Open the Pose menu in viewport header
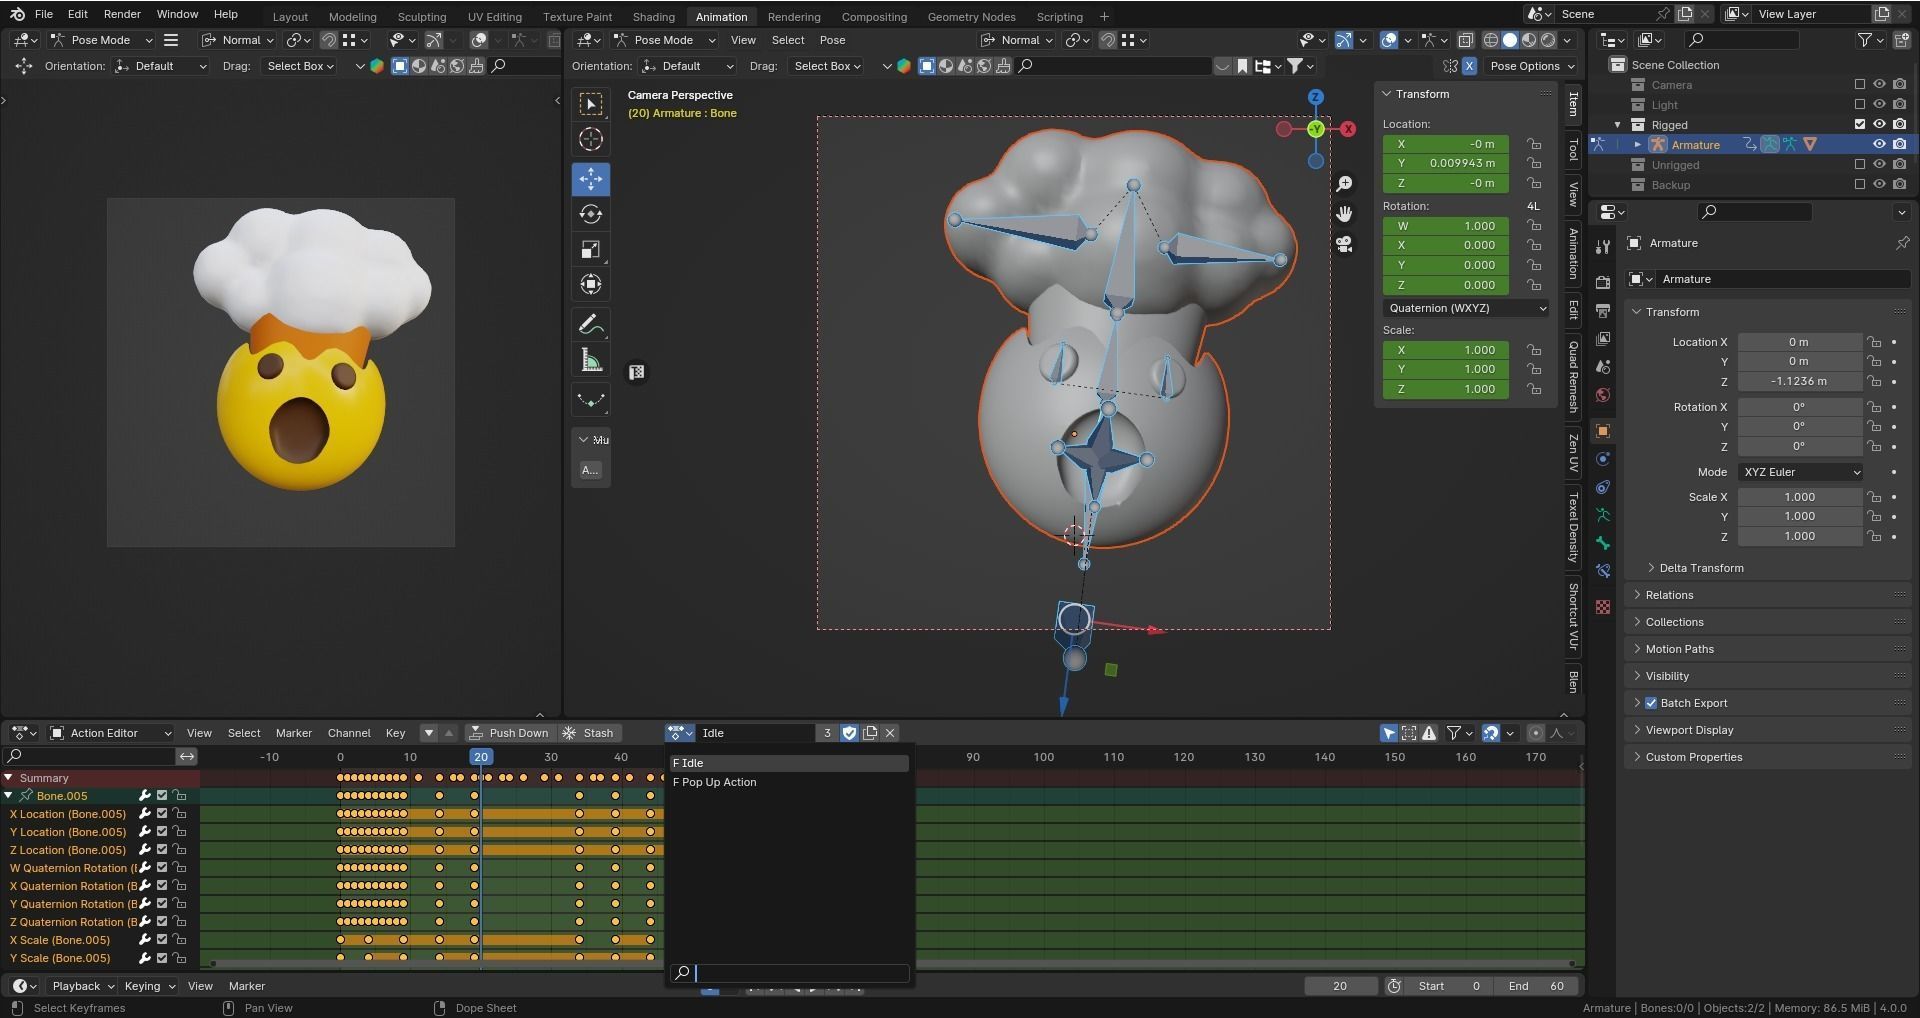Image resolution: width=1920 pixels, height=1018 pixels. tap(832, 40)
